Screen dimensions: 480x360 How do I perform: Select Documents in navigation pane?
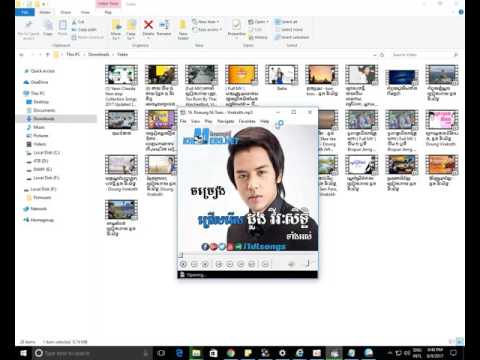41,110
